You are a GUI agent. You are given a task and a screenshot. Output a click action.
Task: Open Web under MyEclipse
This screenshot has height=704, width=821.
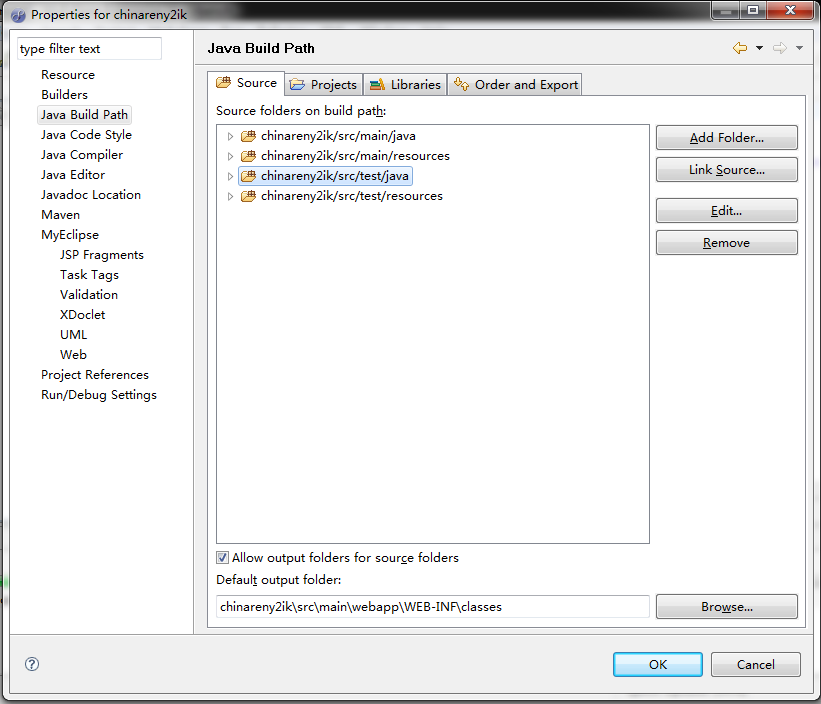tap(73, 355)
